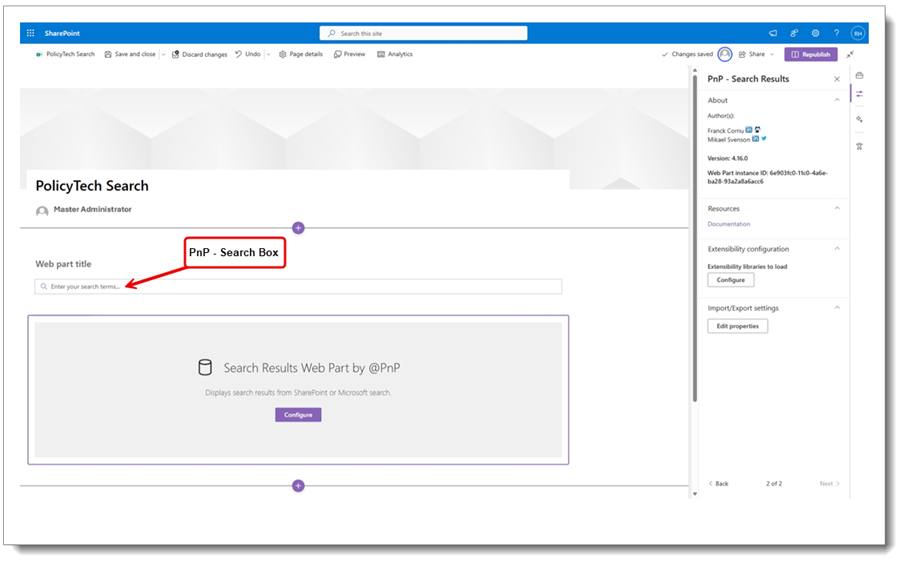Open the SharePoint app launcher waffle
Viewport: 900px width, 562px height.
pyautogui.click(x=31, y=33)
